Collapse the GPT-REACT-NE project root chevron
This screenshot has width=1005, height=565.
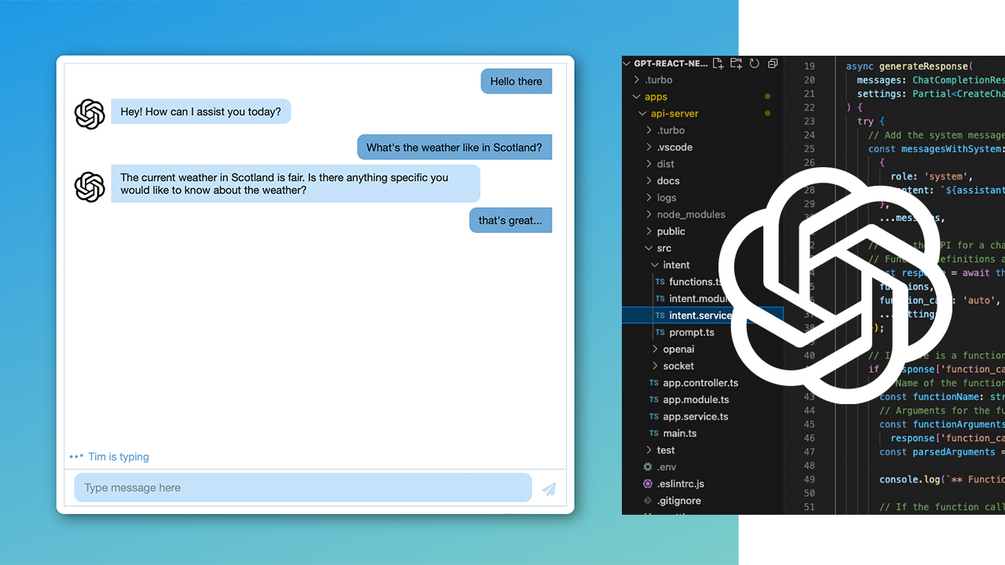pos(627,63)
